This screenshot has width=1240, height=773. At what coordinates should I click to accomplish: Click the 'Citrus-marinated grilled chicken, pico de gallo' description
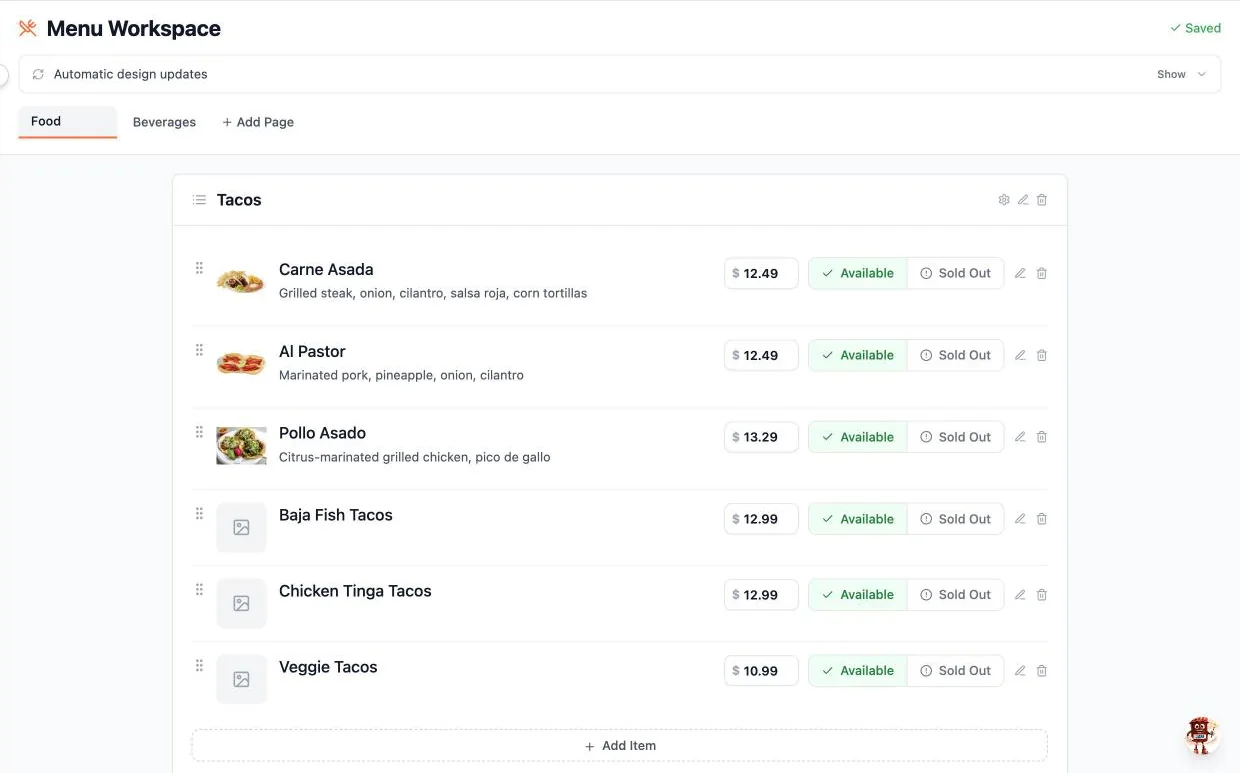(x=415, y=458)
